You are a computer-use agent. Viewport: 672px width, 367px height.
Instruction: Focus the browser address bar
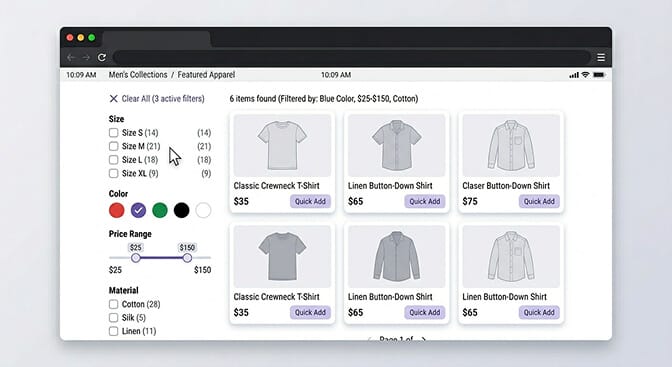(351, 57)
